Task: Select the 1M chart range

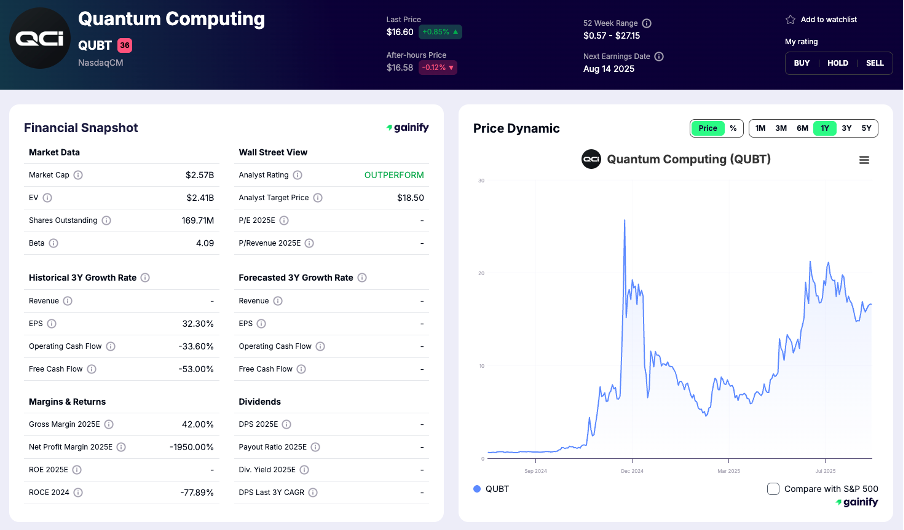Action: (x=760, y=128)
